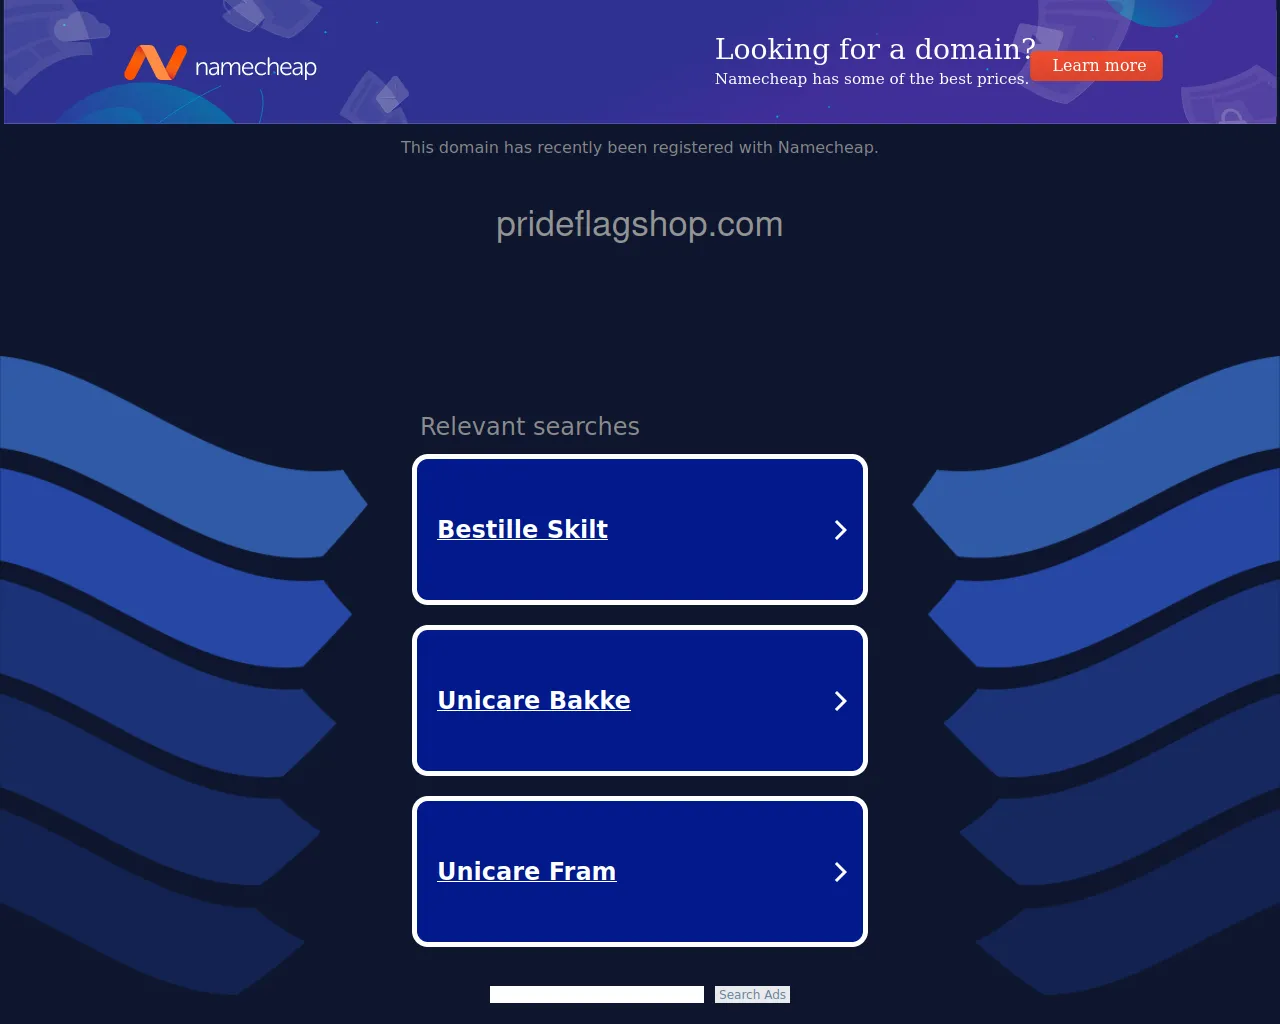1280x1024 pixels.
Task: Click the prideflagshop.com domain title
Action: [640, 224]
